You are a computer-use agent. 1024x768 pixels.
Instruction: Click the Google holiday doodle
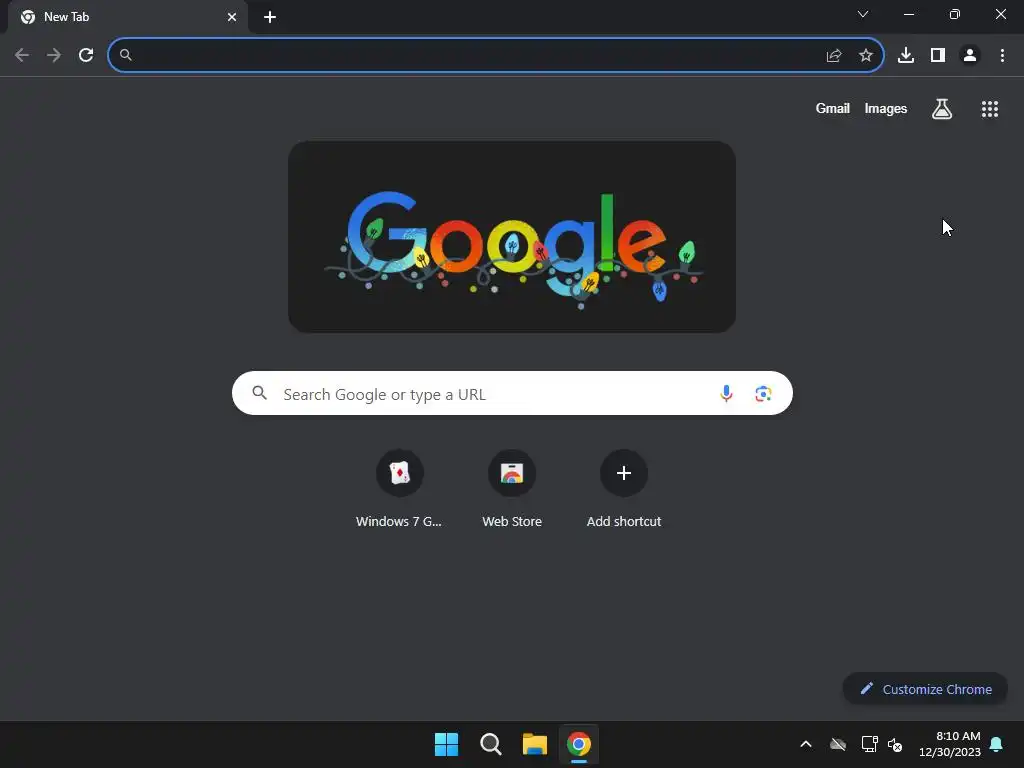pos(512,237)
